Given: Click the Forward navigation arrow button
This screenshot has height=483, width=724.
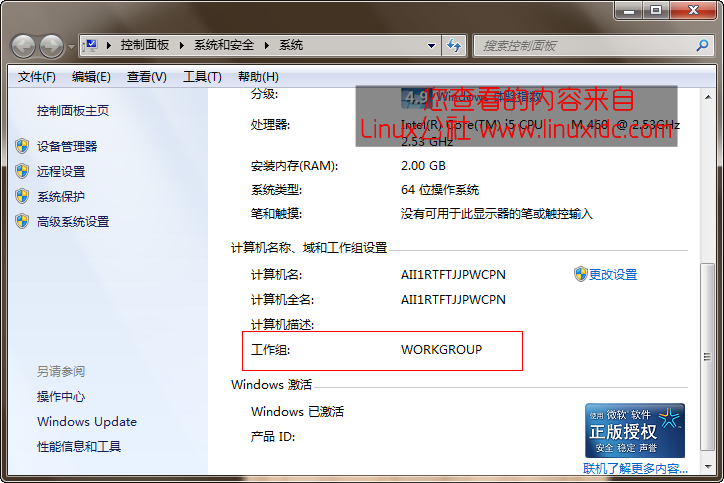Looking at the screenshot, I should [51, 46].
